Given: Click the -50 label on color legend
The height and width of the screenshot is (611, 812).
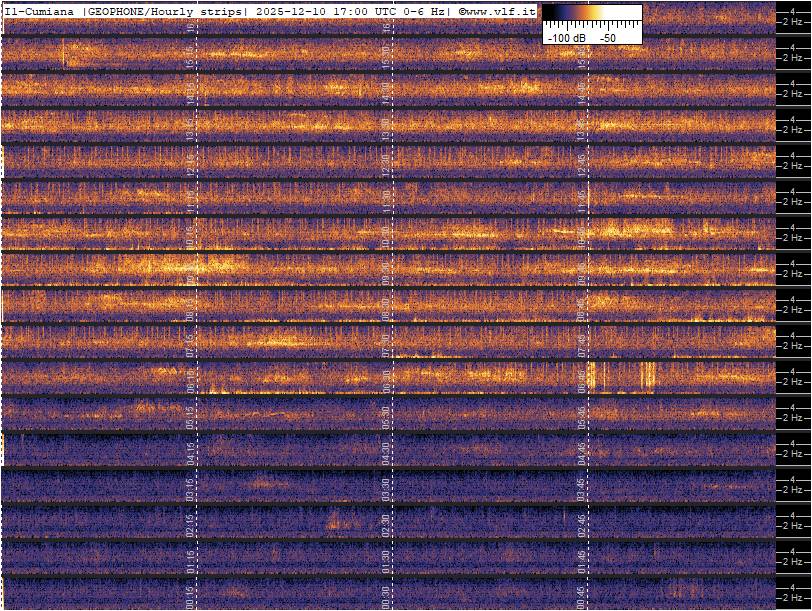Looking at the screenshot, I should pos(607,37).
